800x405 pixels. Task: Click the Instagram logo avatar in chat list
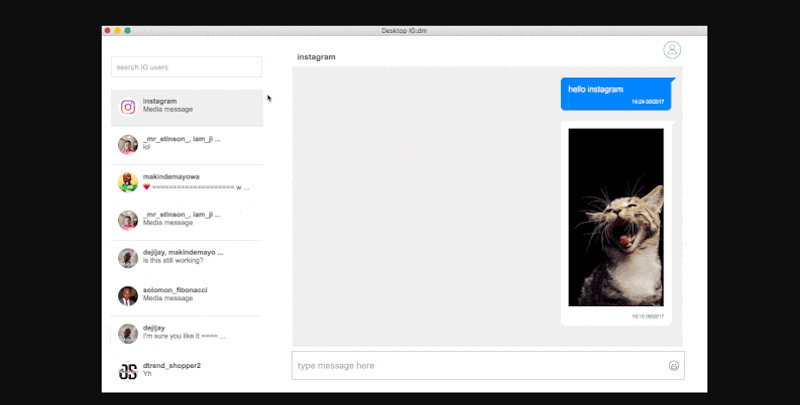(128, 107)
